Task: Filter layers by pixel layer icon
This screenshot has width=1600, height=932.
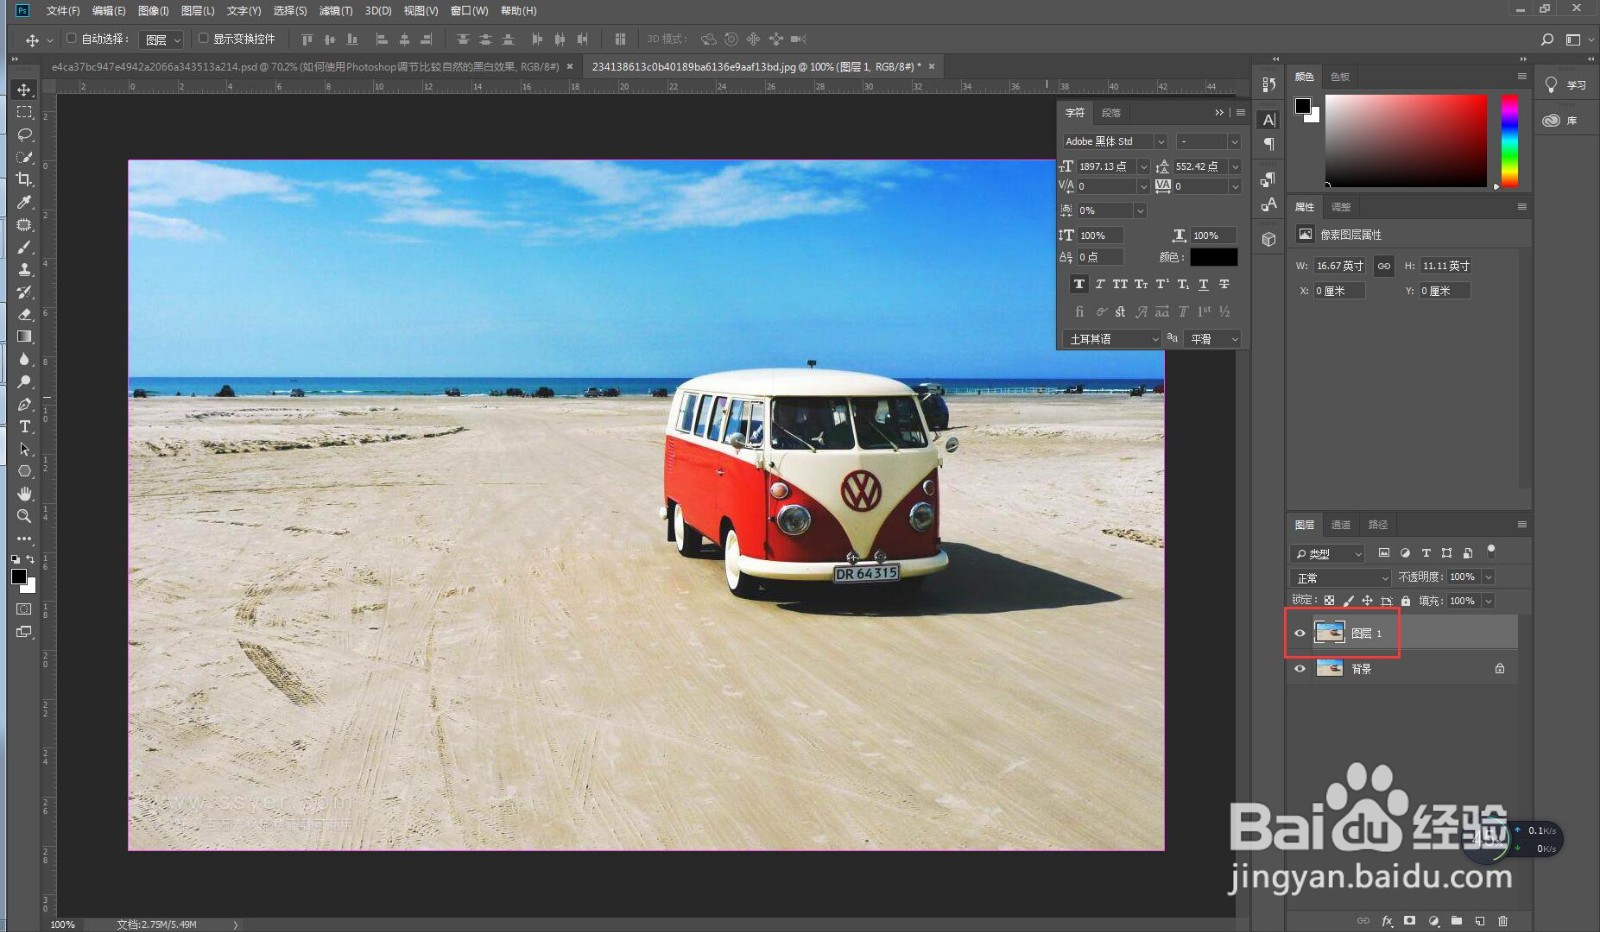Action: click(1384, 553)
